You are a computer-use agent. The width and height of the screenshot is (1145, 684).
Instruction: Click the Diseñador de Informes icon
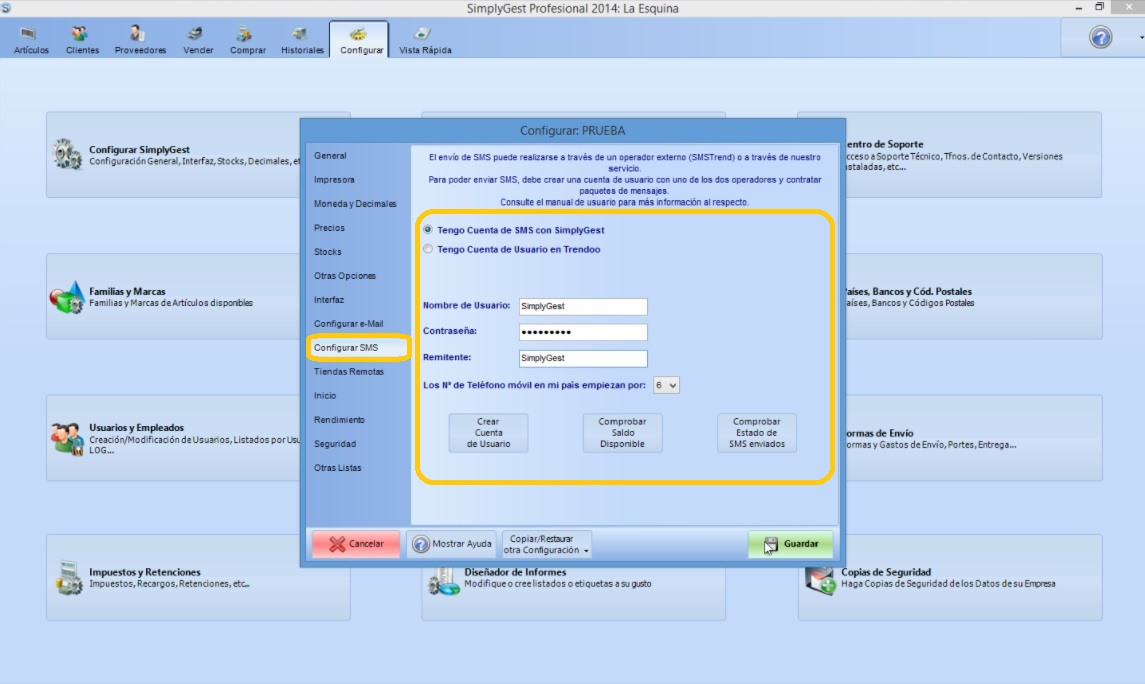click(444, 582)
